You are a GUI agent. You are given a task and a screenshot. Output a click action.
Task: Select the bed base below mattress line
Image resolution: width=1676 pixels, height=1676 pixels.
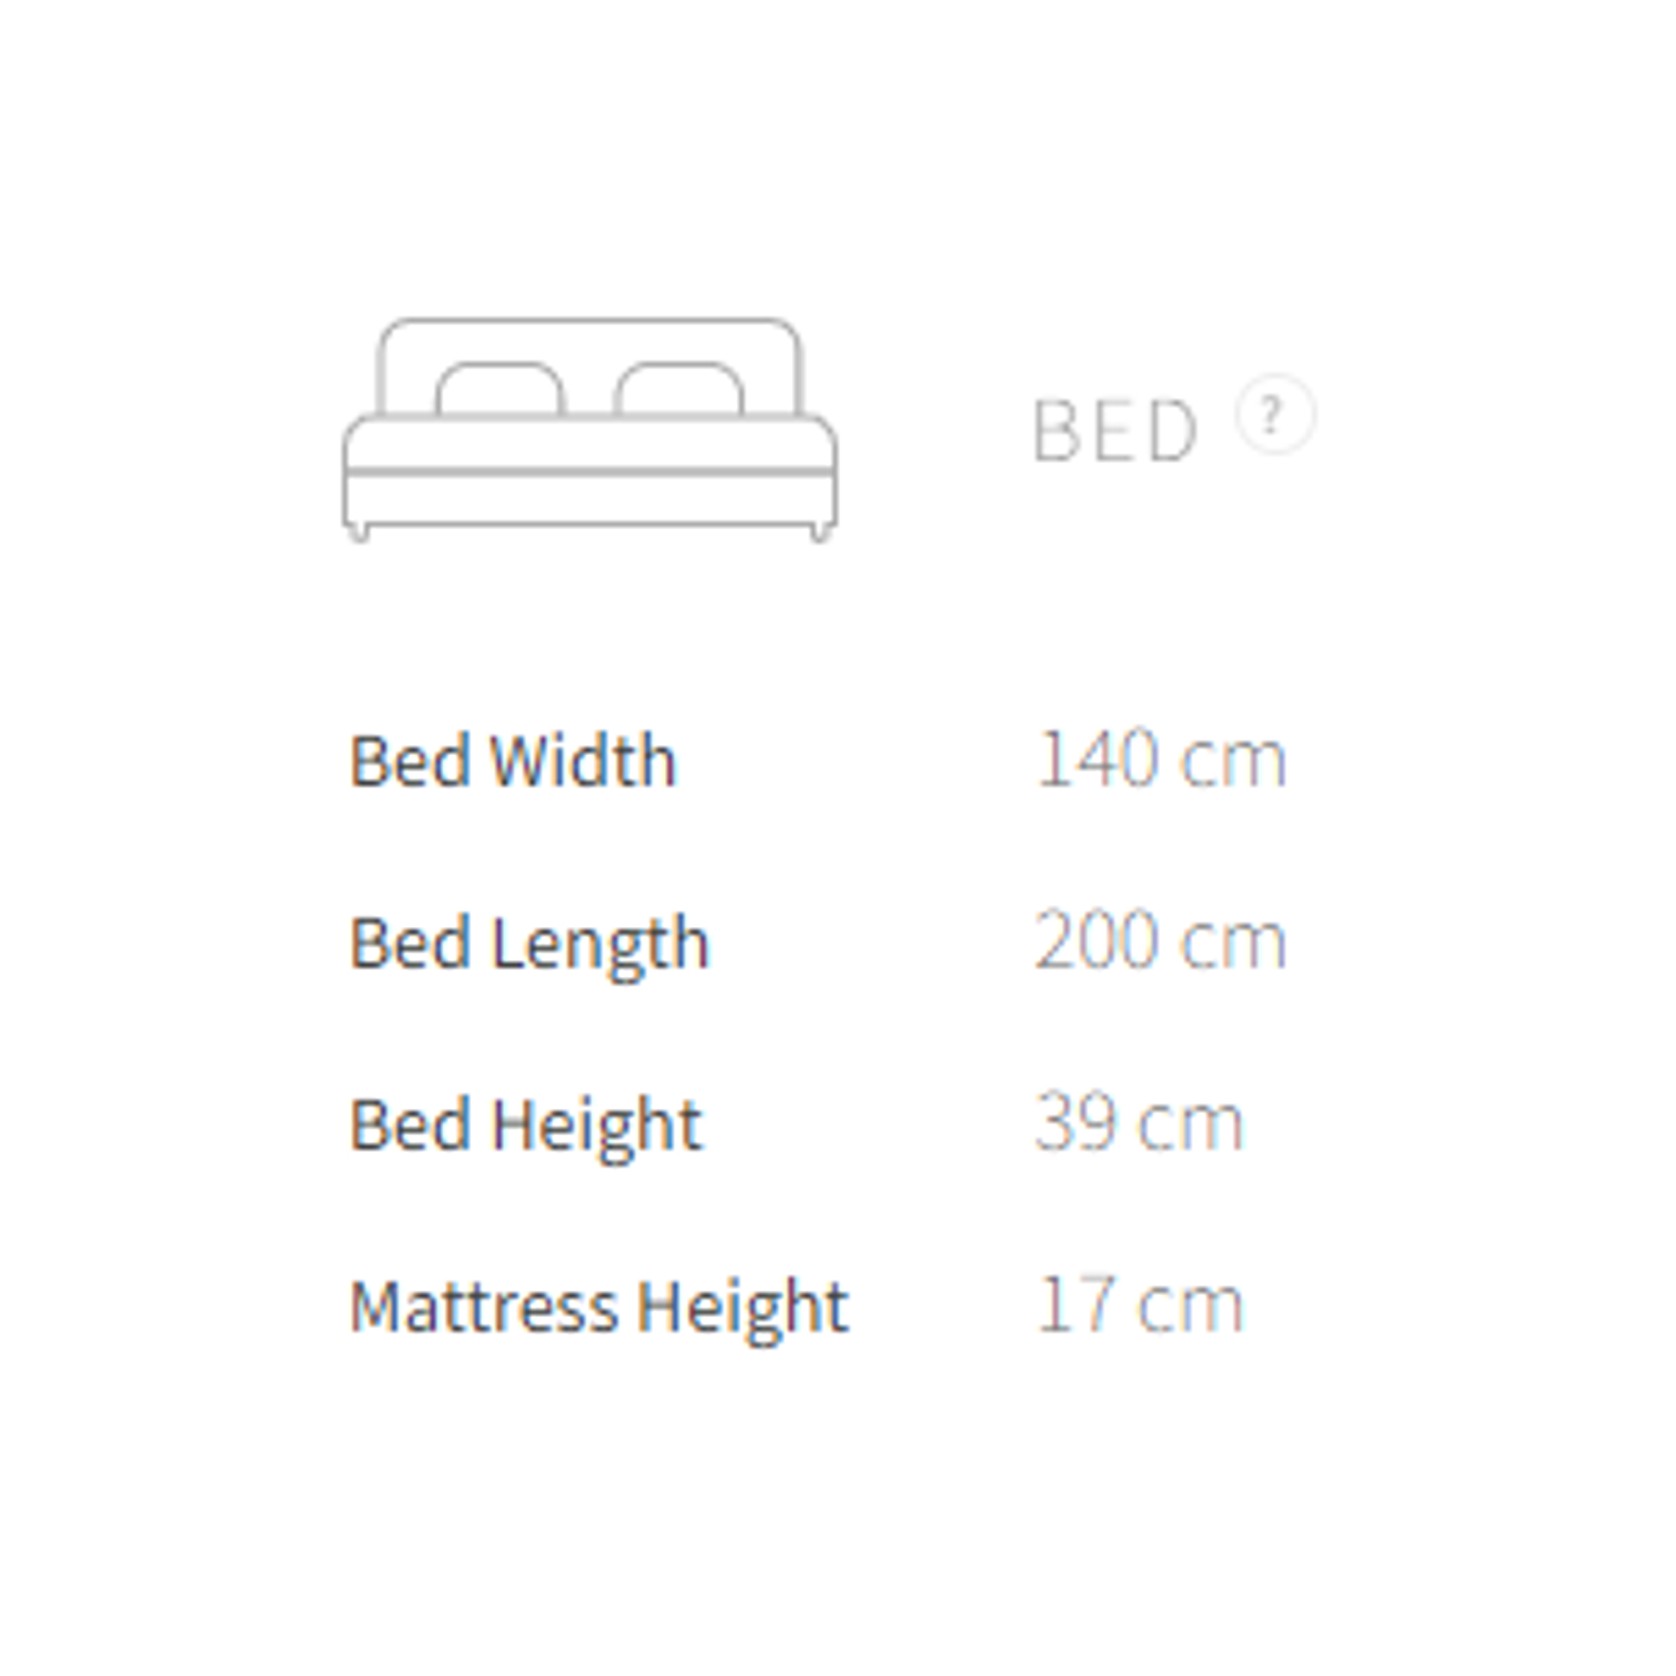(590, 498)
